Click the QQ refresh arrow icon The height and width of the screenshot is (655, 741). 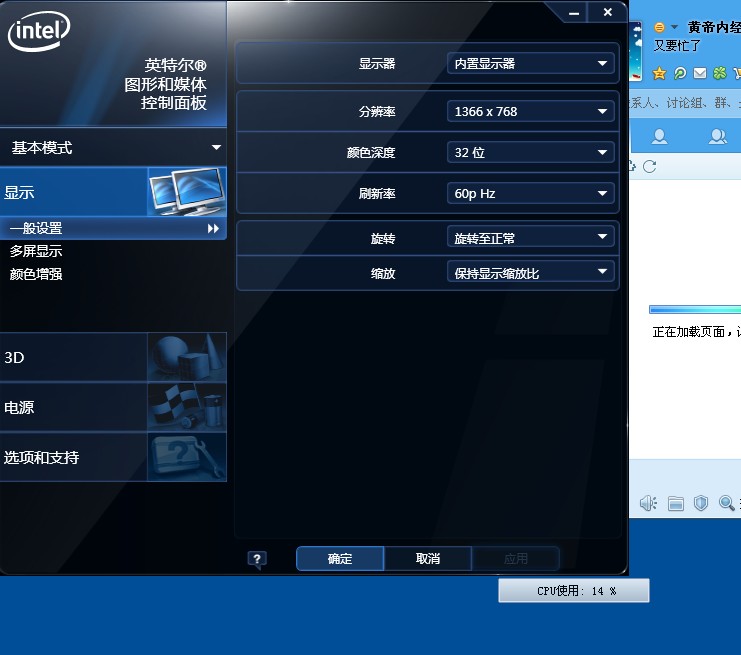tap(649, 165)
